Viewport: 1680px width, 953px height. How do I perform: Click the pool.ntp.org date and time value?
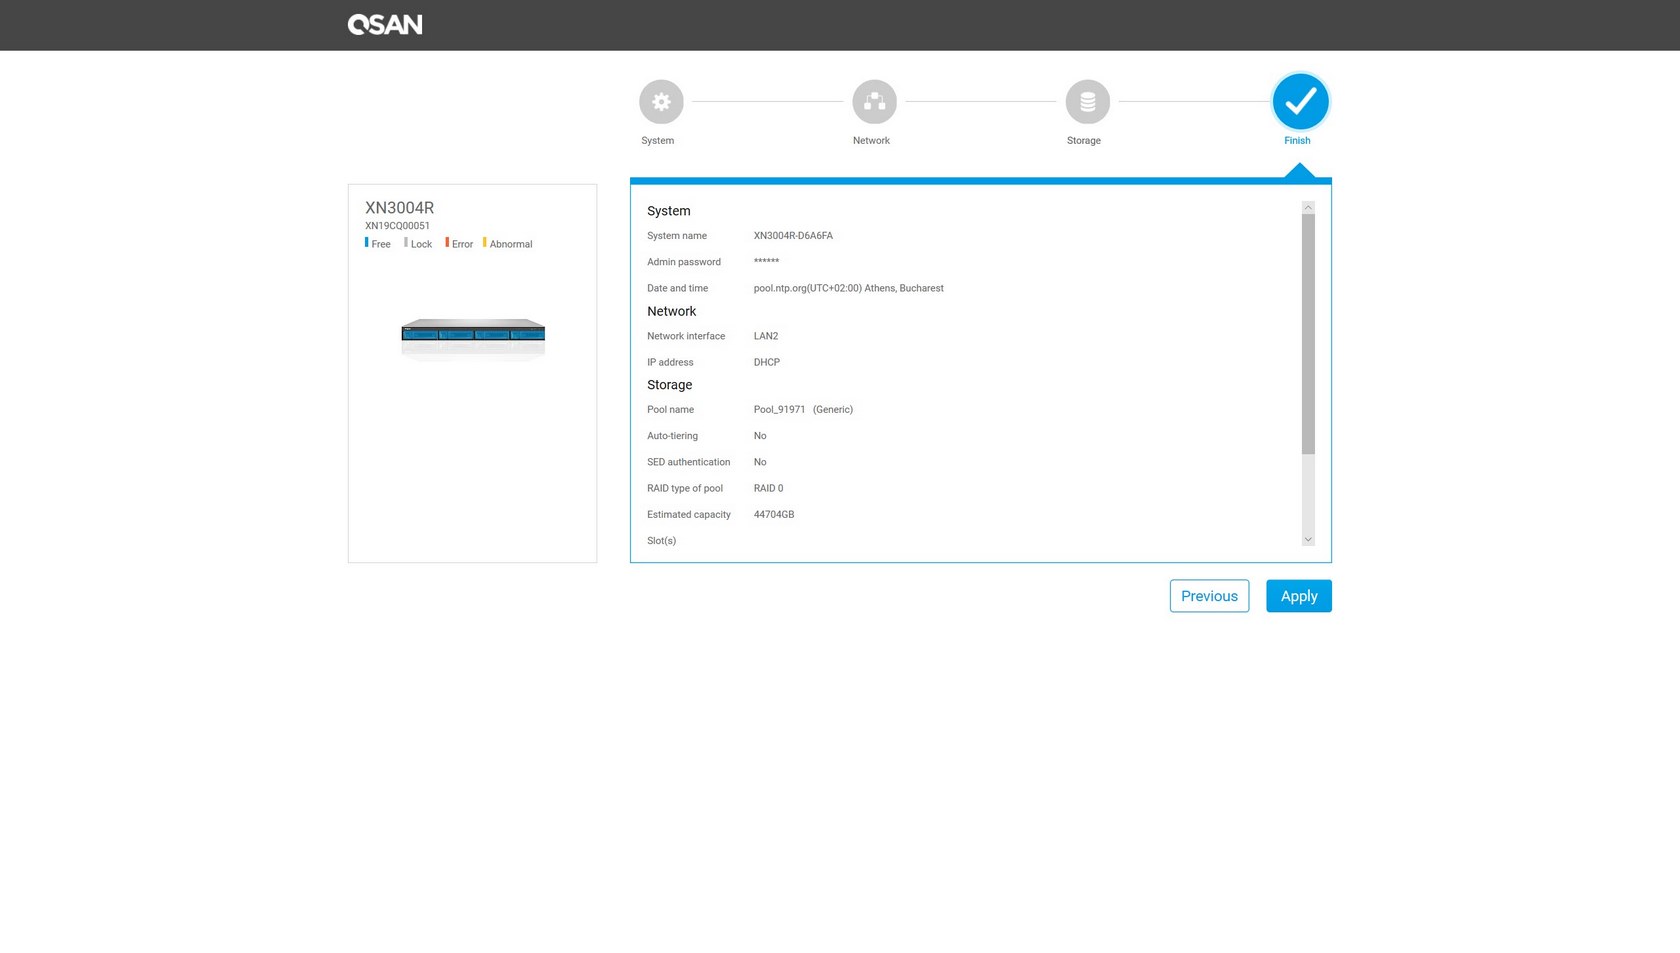(848, 288)
